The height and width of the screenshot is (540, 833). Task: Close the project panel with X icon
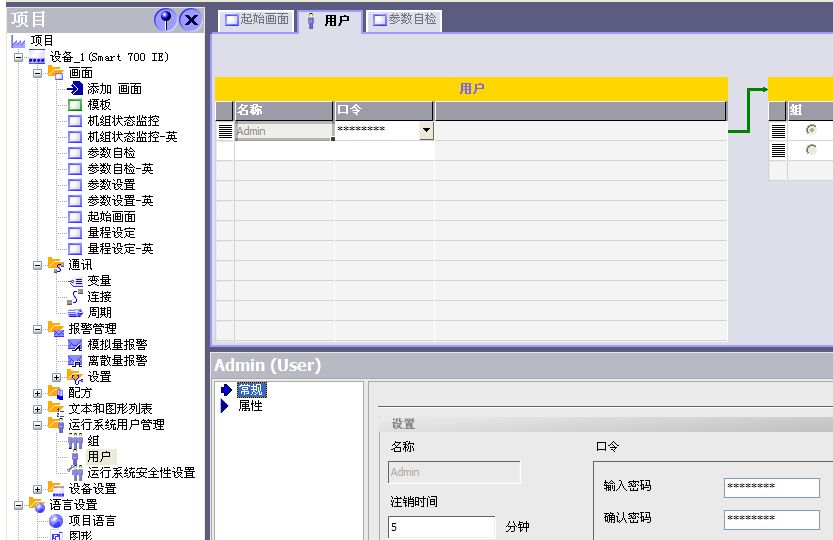pyautogui.click(x=190, y=20)
